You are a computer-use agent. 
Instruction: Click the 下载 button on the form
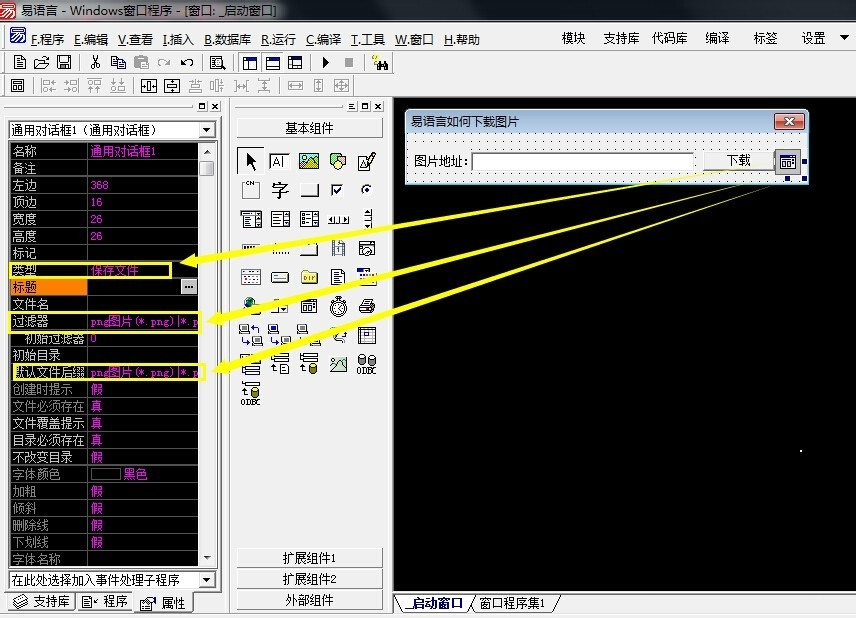pos(738,160)
